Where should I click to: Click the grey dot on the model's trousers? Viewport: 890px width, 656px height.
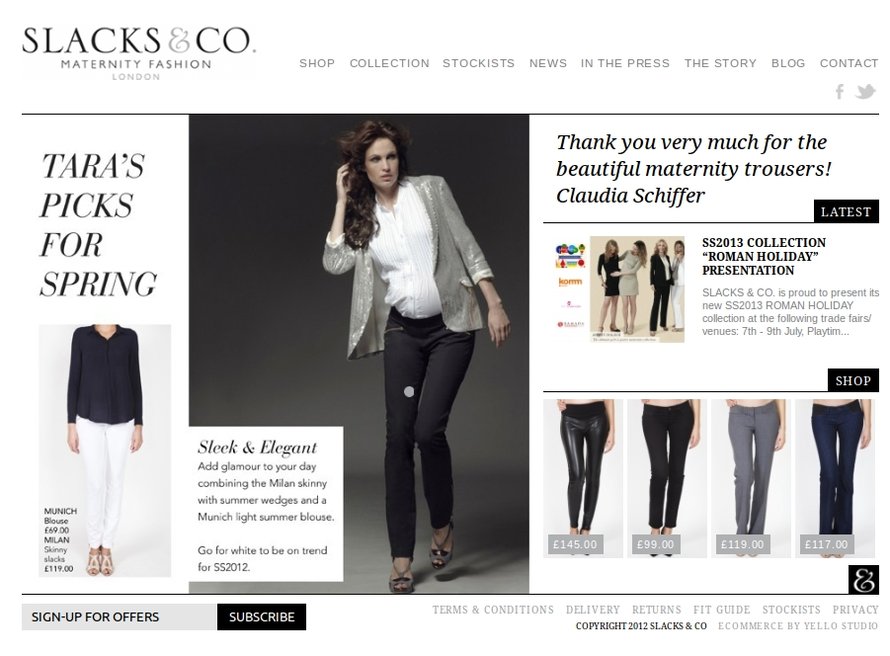(x=409, y=392)
